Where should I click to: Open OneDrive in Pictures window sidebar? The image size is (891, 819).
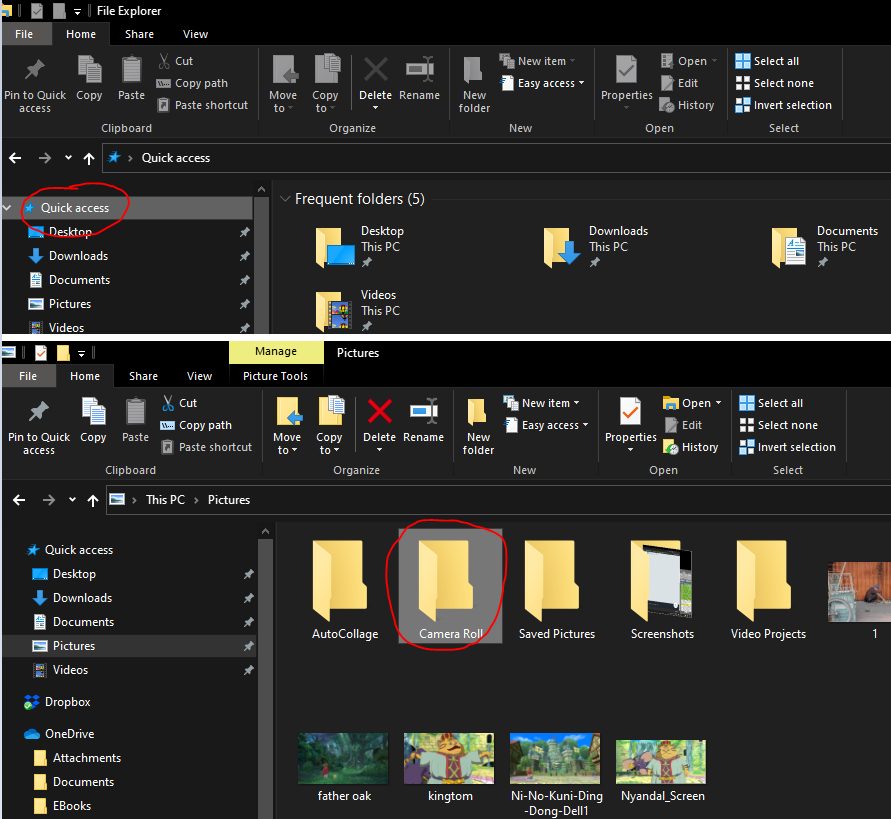[x=59, y=734]
